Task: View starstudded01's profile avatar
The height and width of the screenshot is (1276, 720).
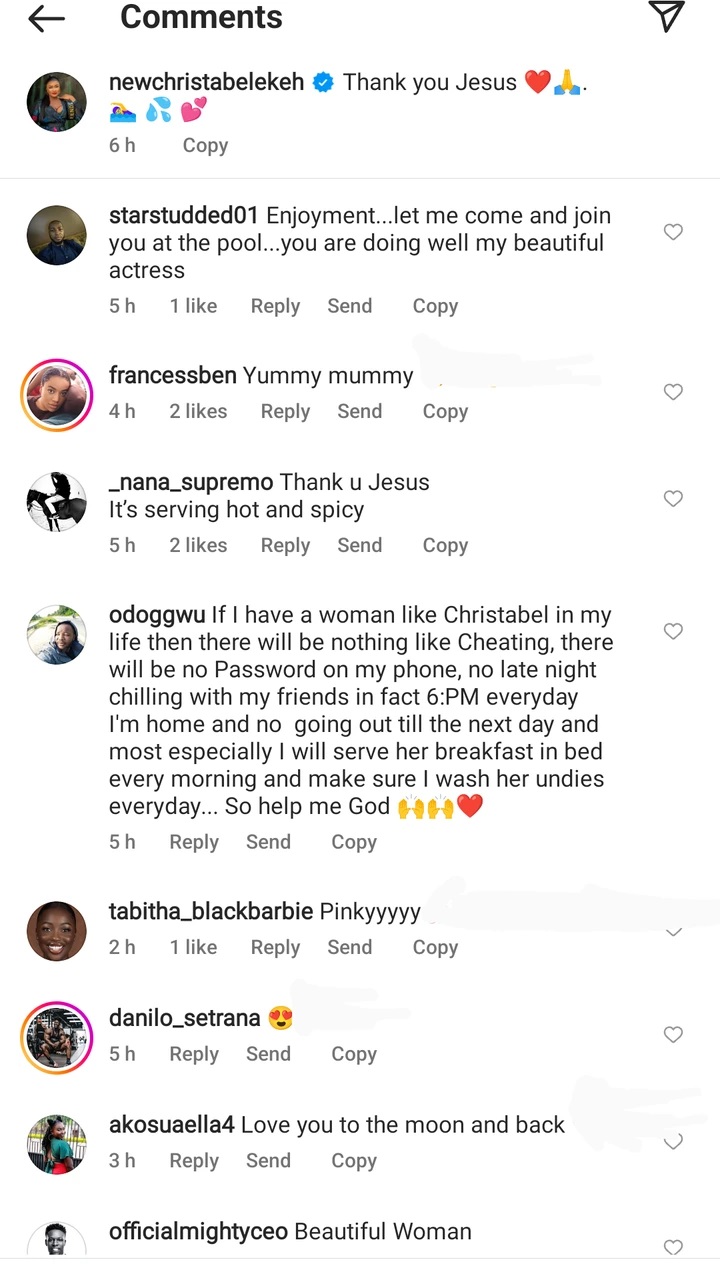Action: pyautogui.click(x=56, y=236)
